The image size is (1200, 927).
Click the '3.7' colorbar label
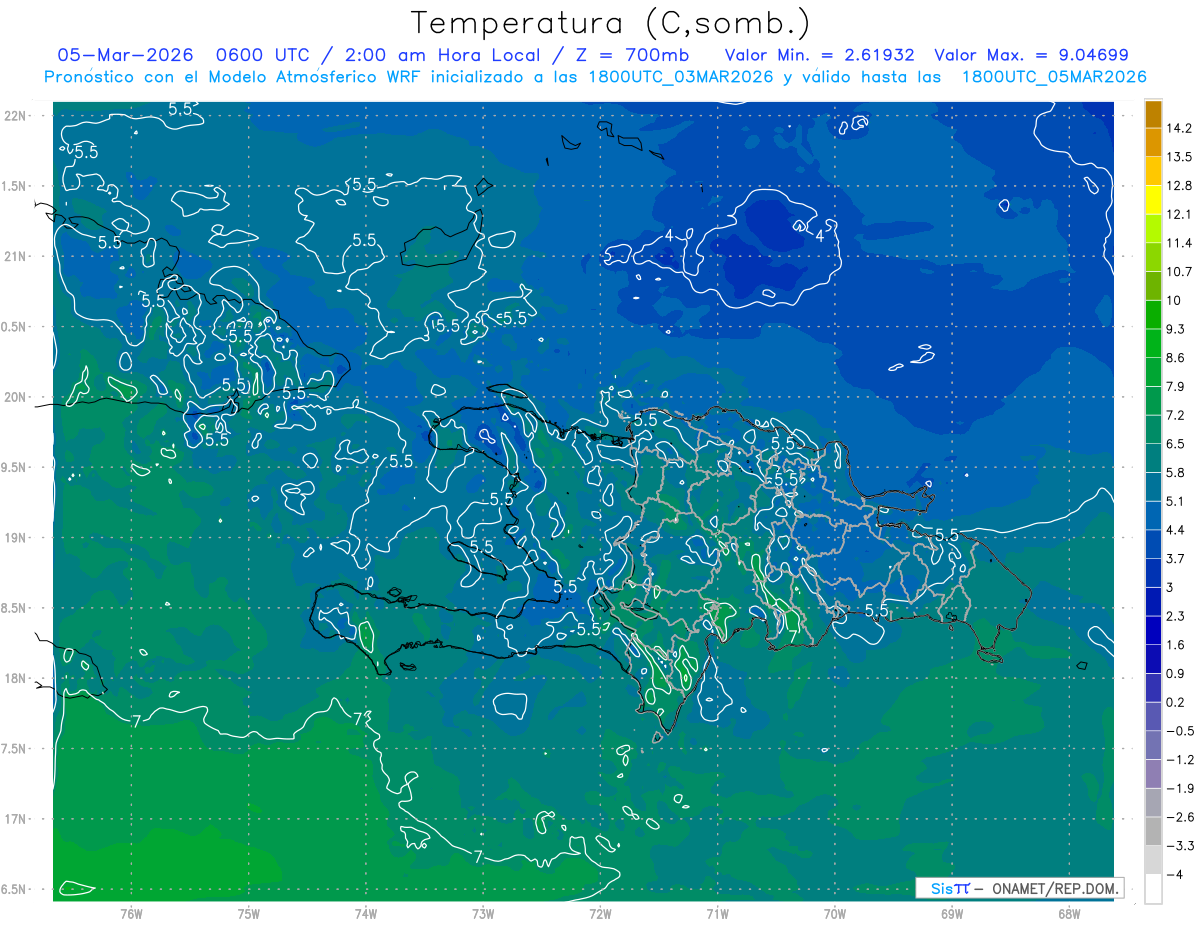tap(1177, 559)
